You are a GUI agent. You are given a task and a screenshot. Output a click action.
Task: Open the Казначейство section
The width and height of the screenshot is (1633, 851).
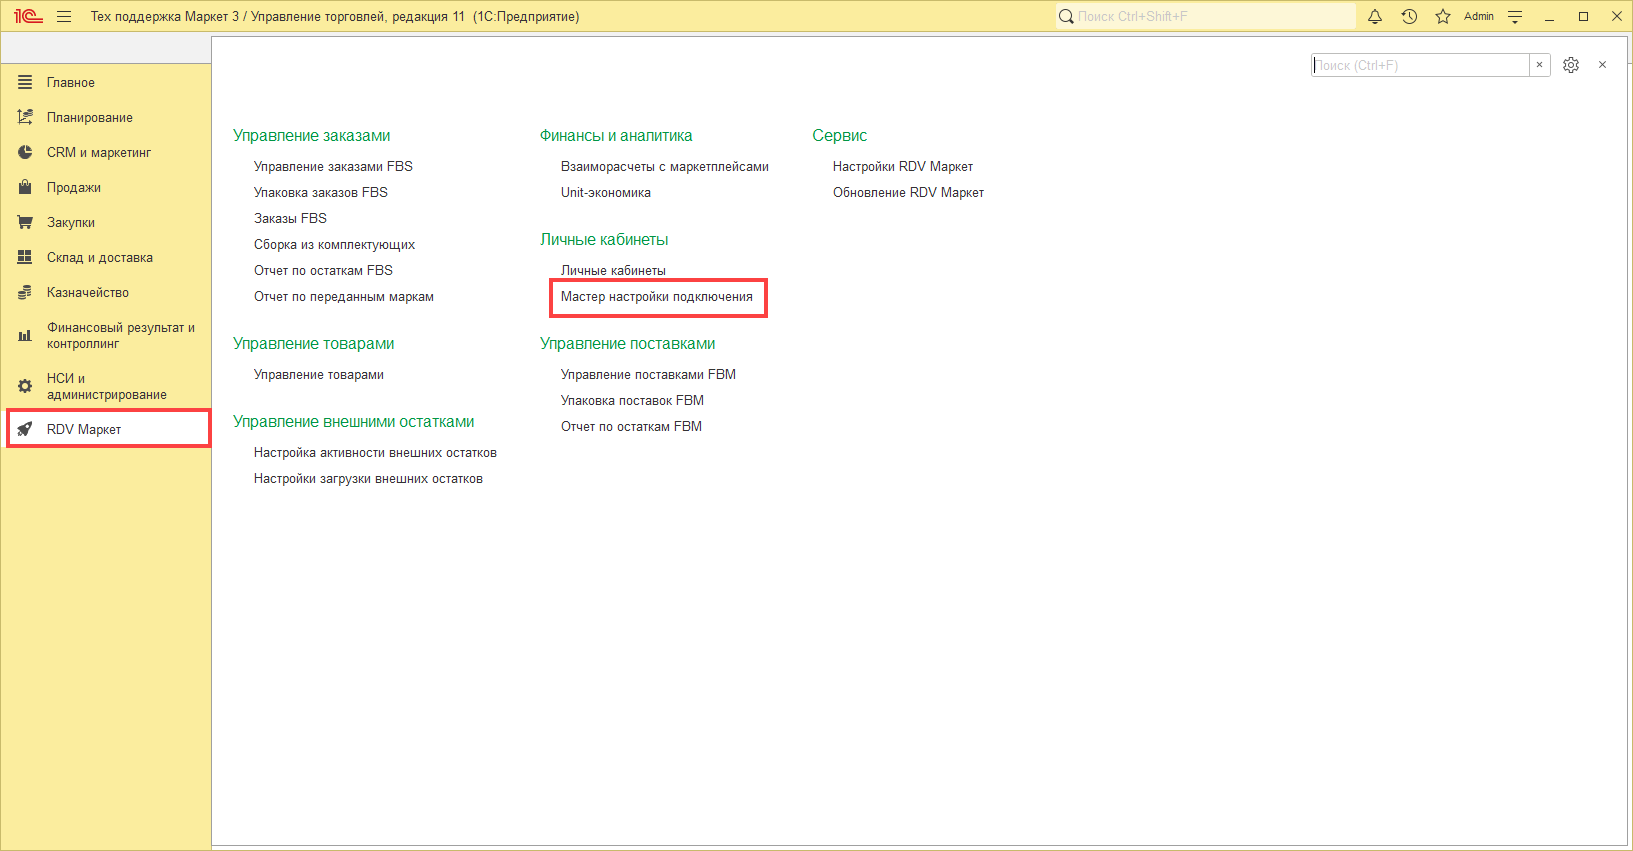[x=106, y=292]
